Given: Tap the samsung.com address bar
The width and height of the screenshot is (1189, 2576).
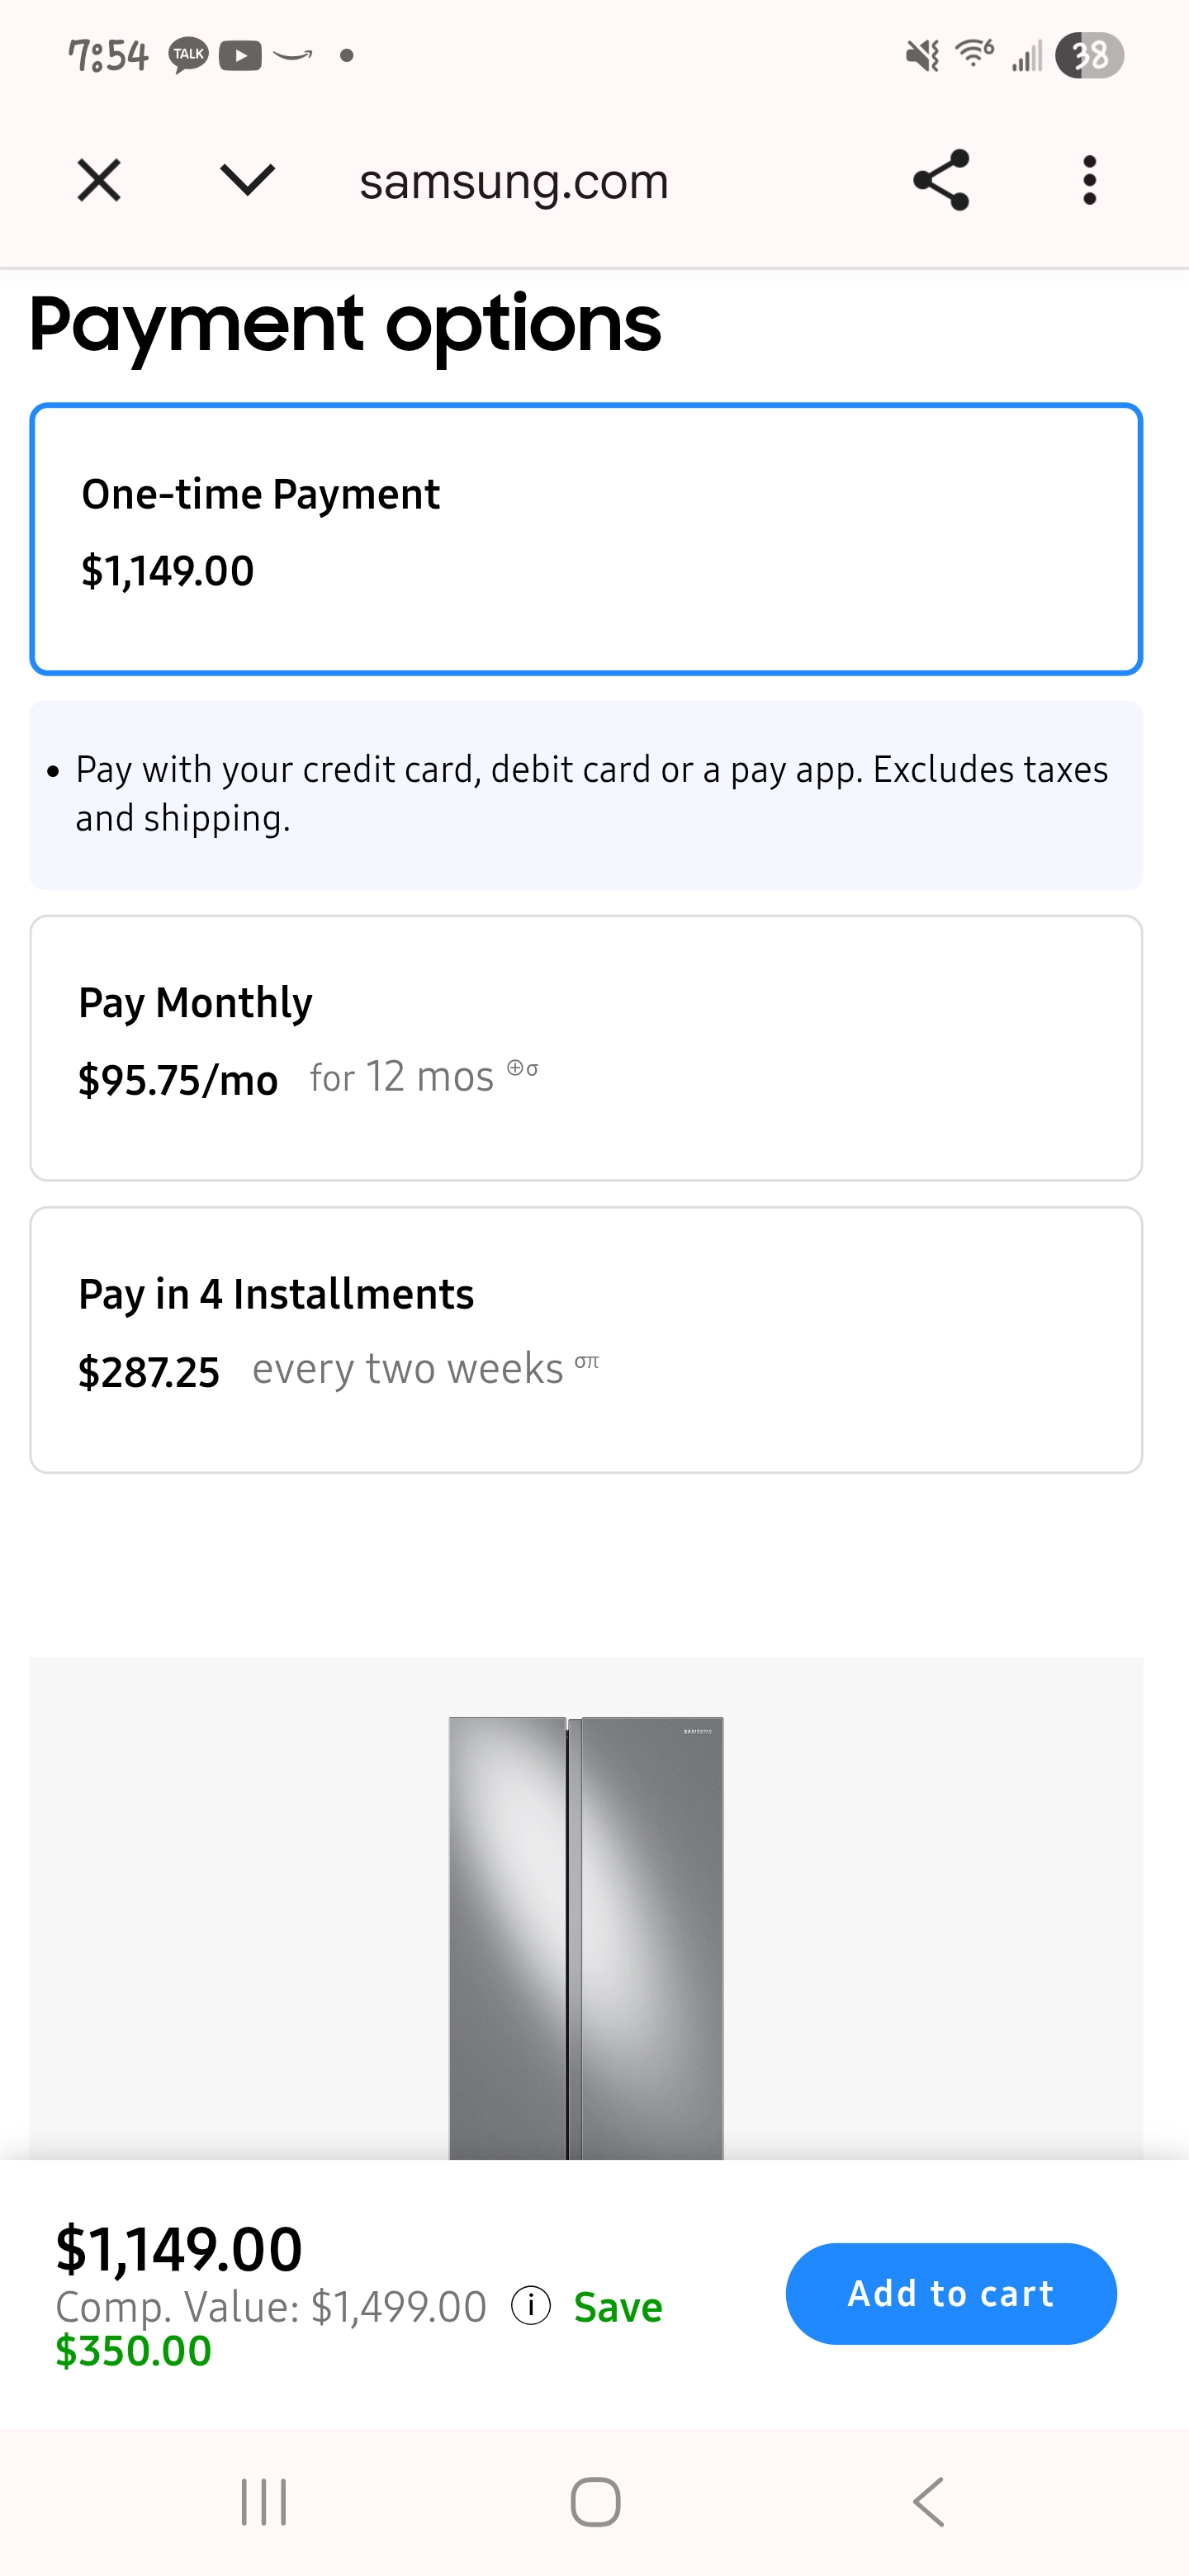Looking at the screenshot, I should [x=513, y=182].
